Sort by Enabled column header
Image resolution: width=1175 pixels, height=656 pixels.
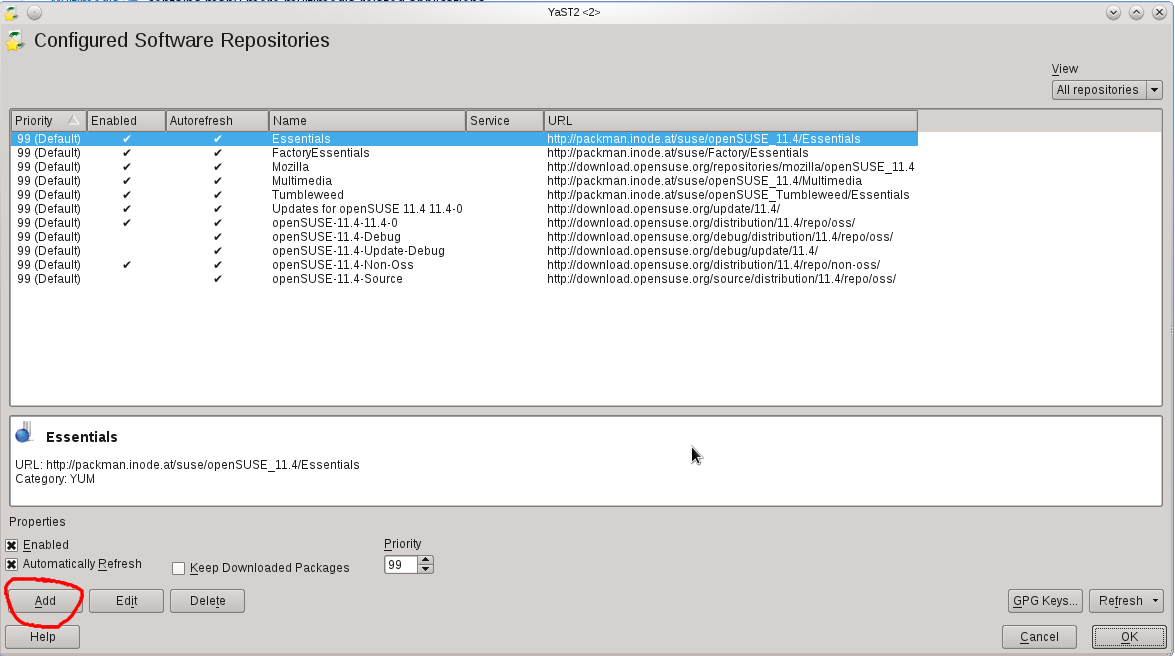[x=126, y=121]
